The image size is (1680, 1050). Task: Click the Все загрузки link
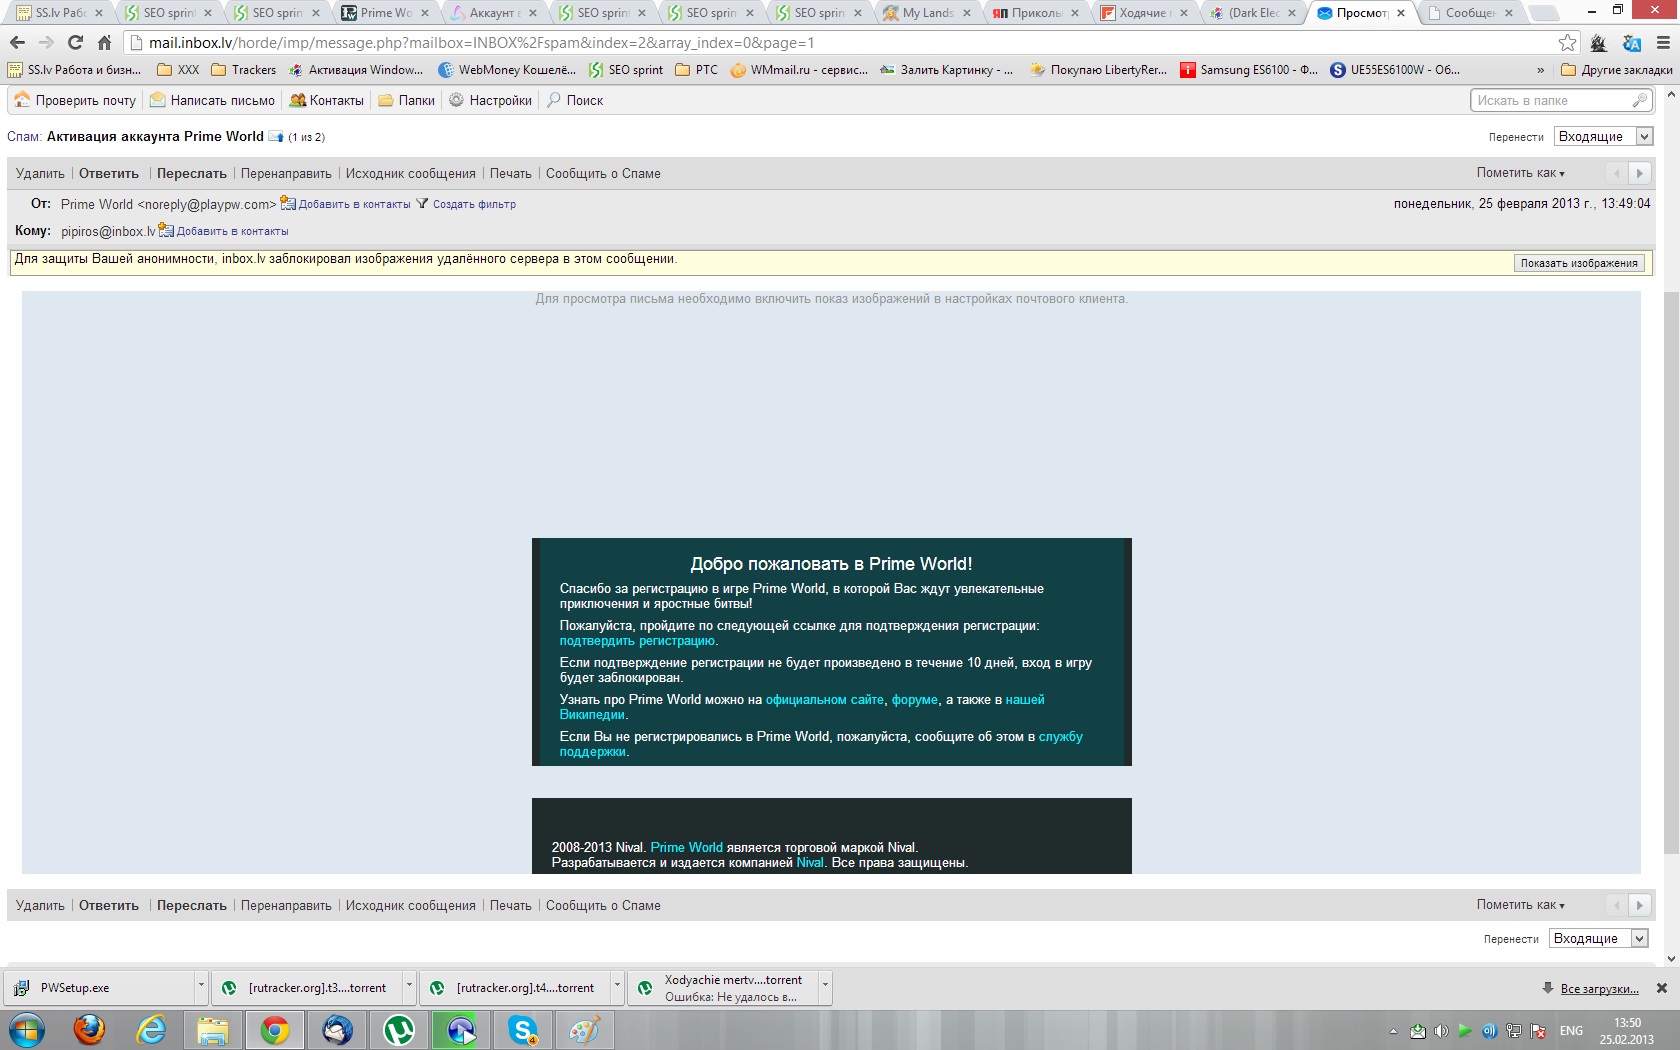click(x=1599, y=989)
